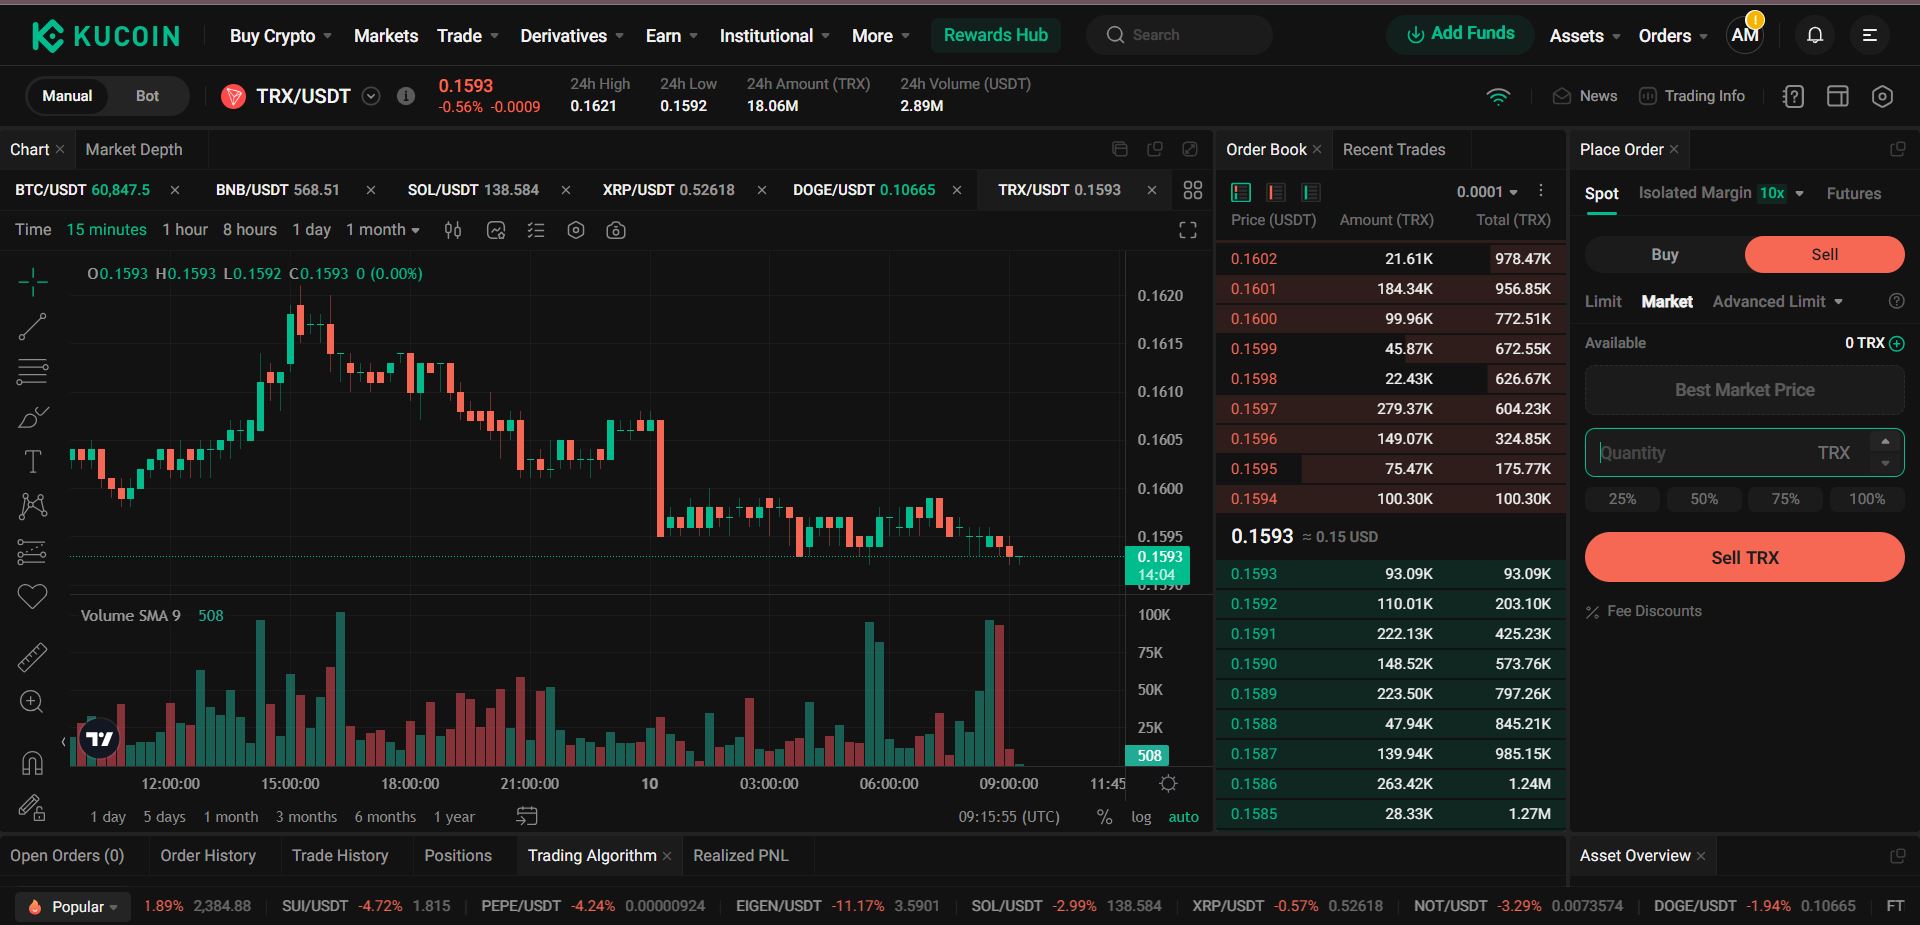
Task: Open the top-right hamburger menu
Action: click(x=1869, y=35)
